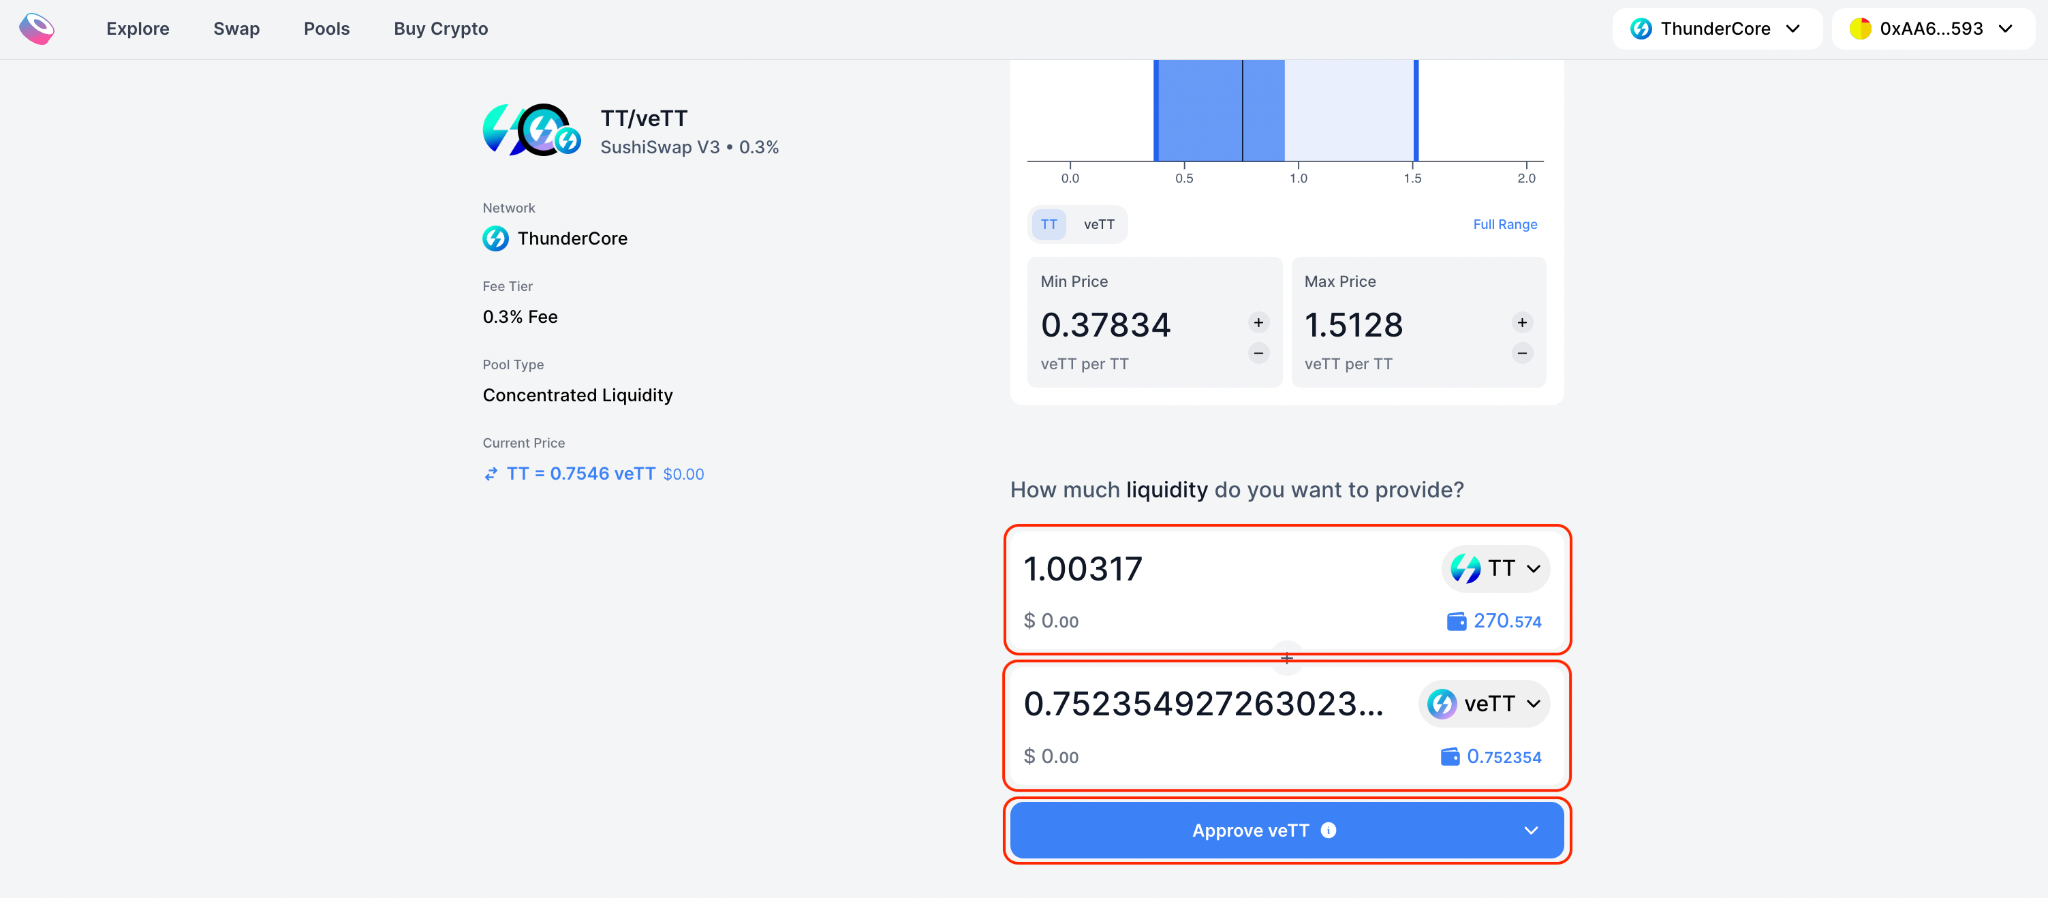Viewport: 2048px width, 898px height.
Task: Click the swap arrows icon beside Current Price
Action: (x=491, y=474)
